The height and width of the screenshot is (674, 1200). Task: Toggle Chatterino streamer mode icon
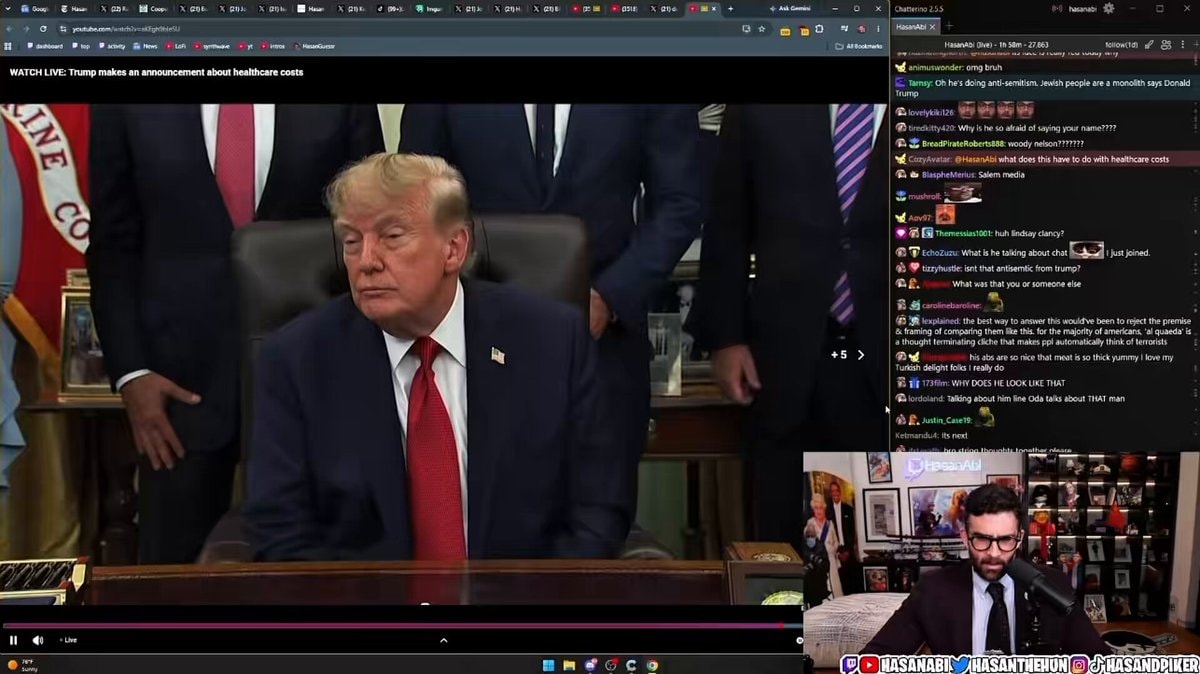[1057, 8]
